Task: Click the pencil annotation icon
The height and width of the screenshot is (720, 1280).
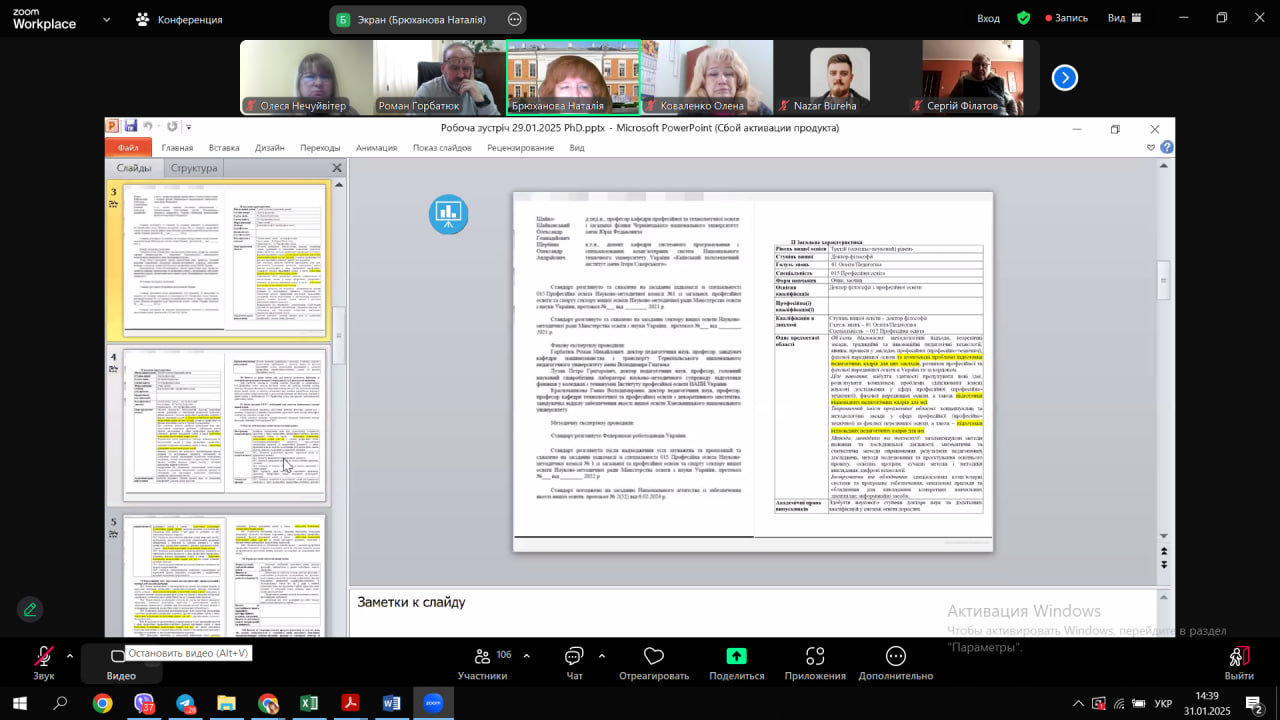Action: click(x=30, y=609)
